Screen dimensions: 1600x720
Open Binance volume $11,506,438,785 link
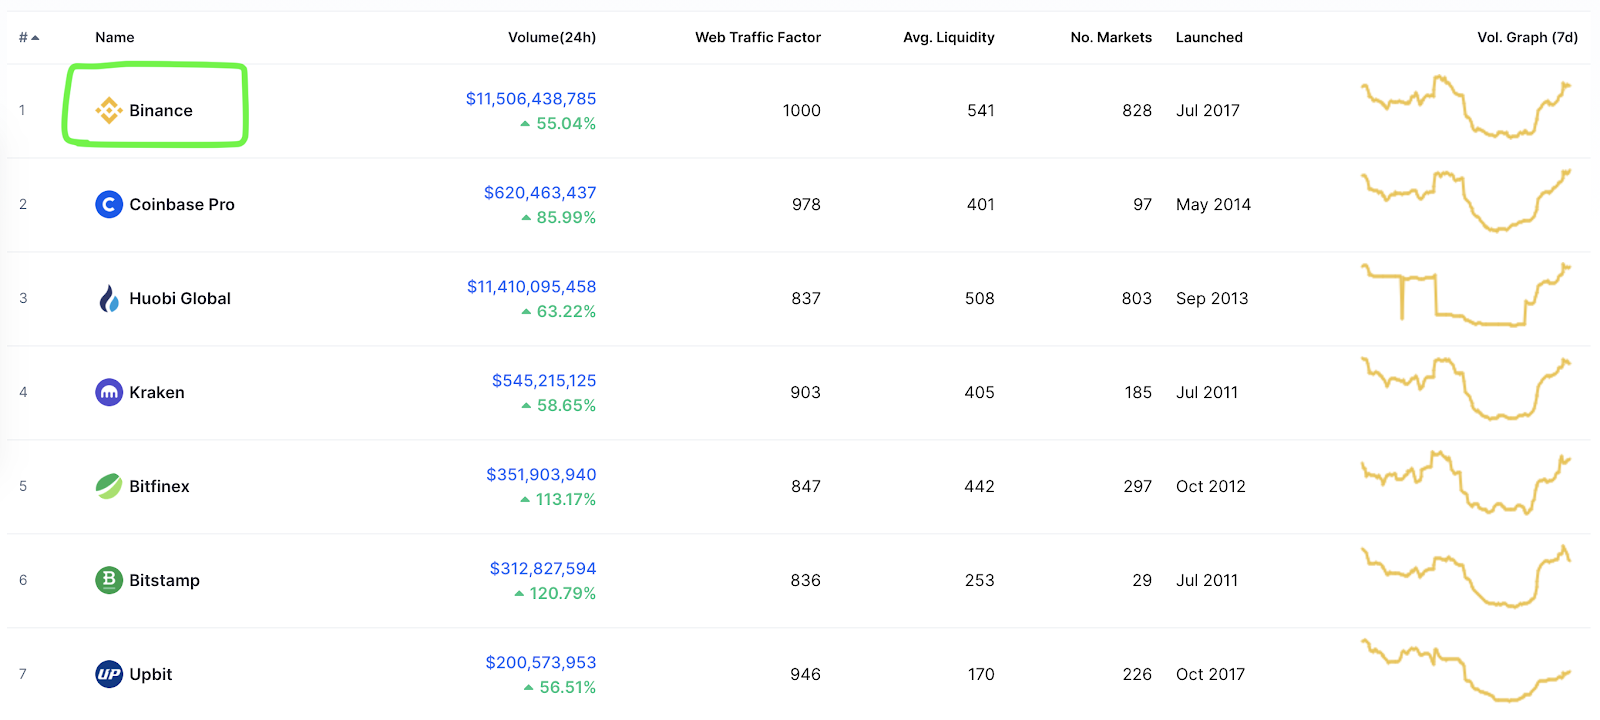coord(530,99)
